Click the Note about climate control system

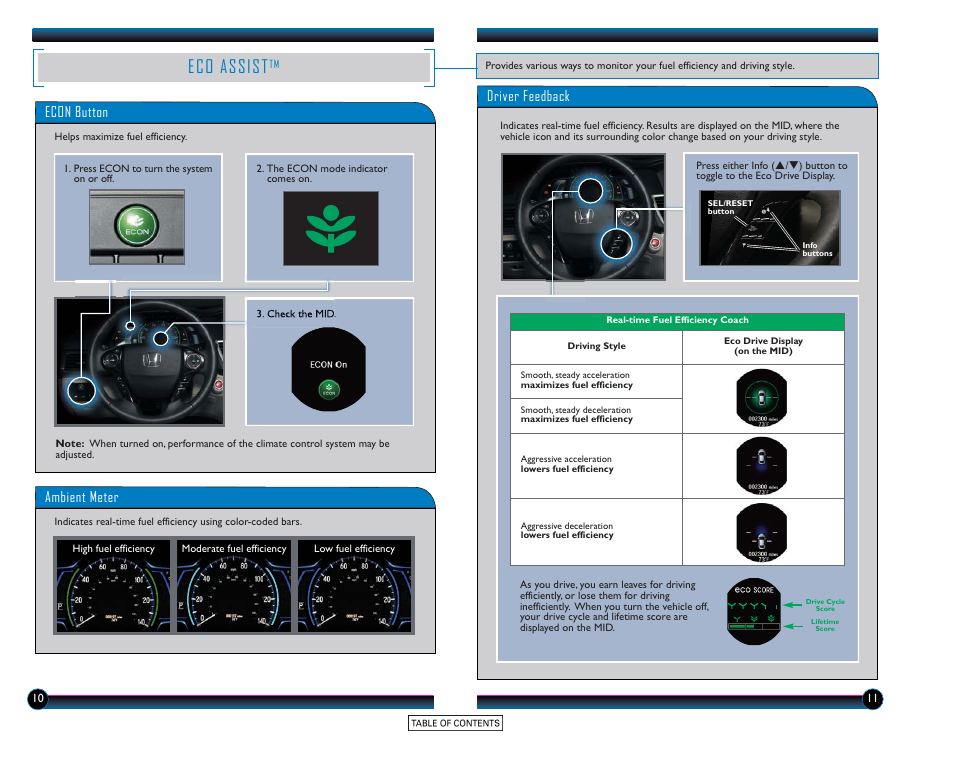(x=223, y=449)
